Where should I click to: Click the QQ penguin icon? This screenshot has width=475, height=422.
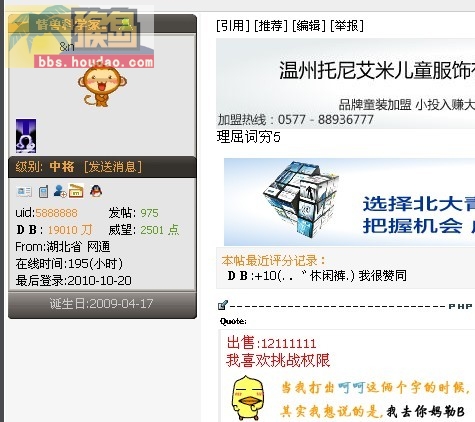coord(96,191)
